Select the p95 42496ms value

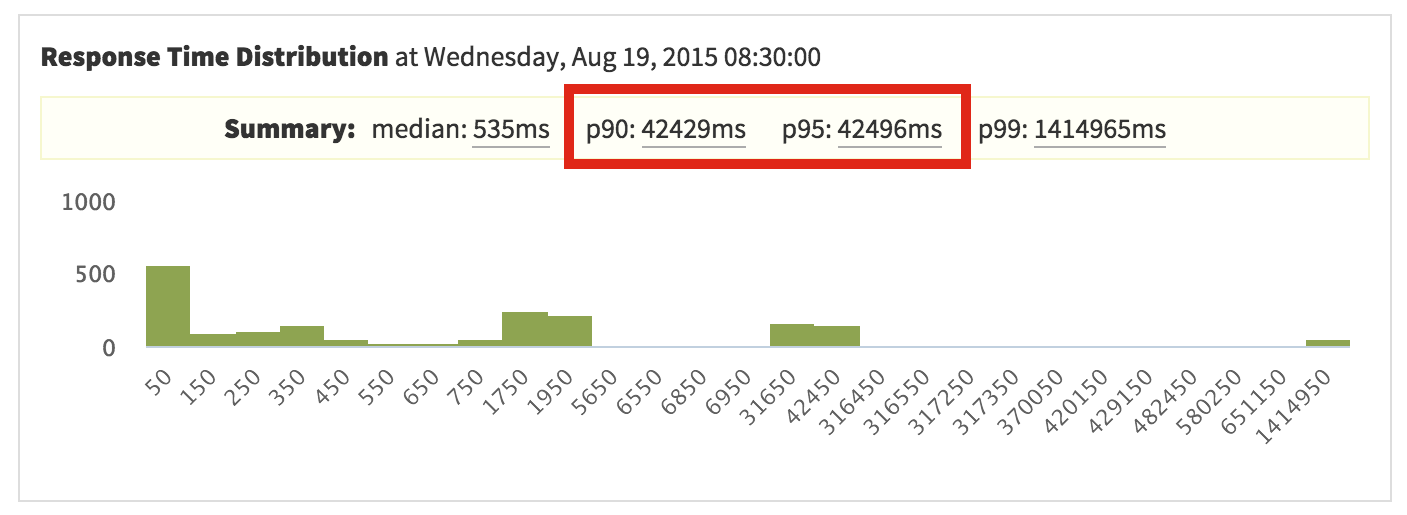pos(889,130)
